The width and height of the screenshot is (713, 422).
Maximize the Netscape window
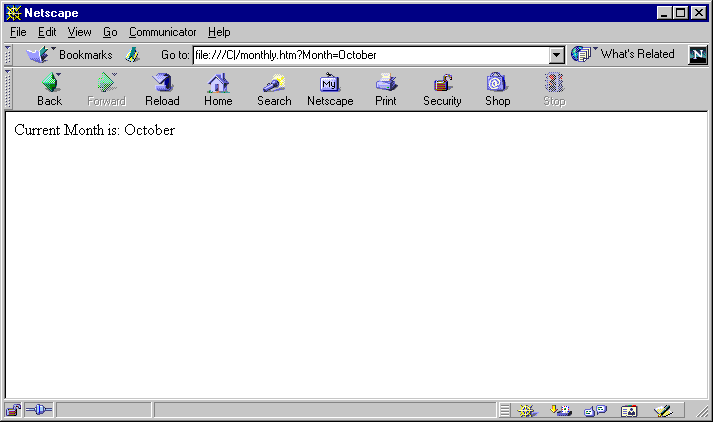point(681,13)
